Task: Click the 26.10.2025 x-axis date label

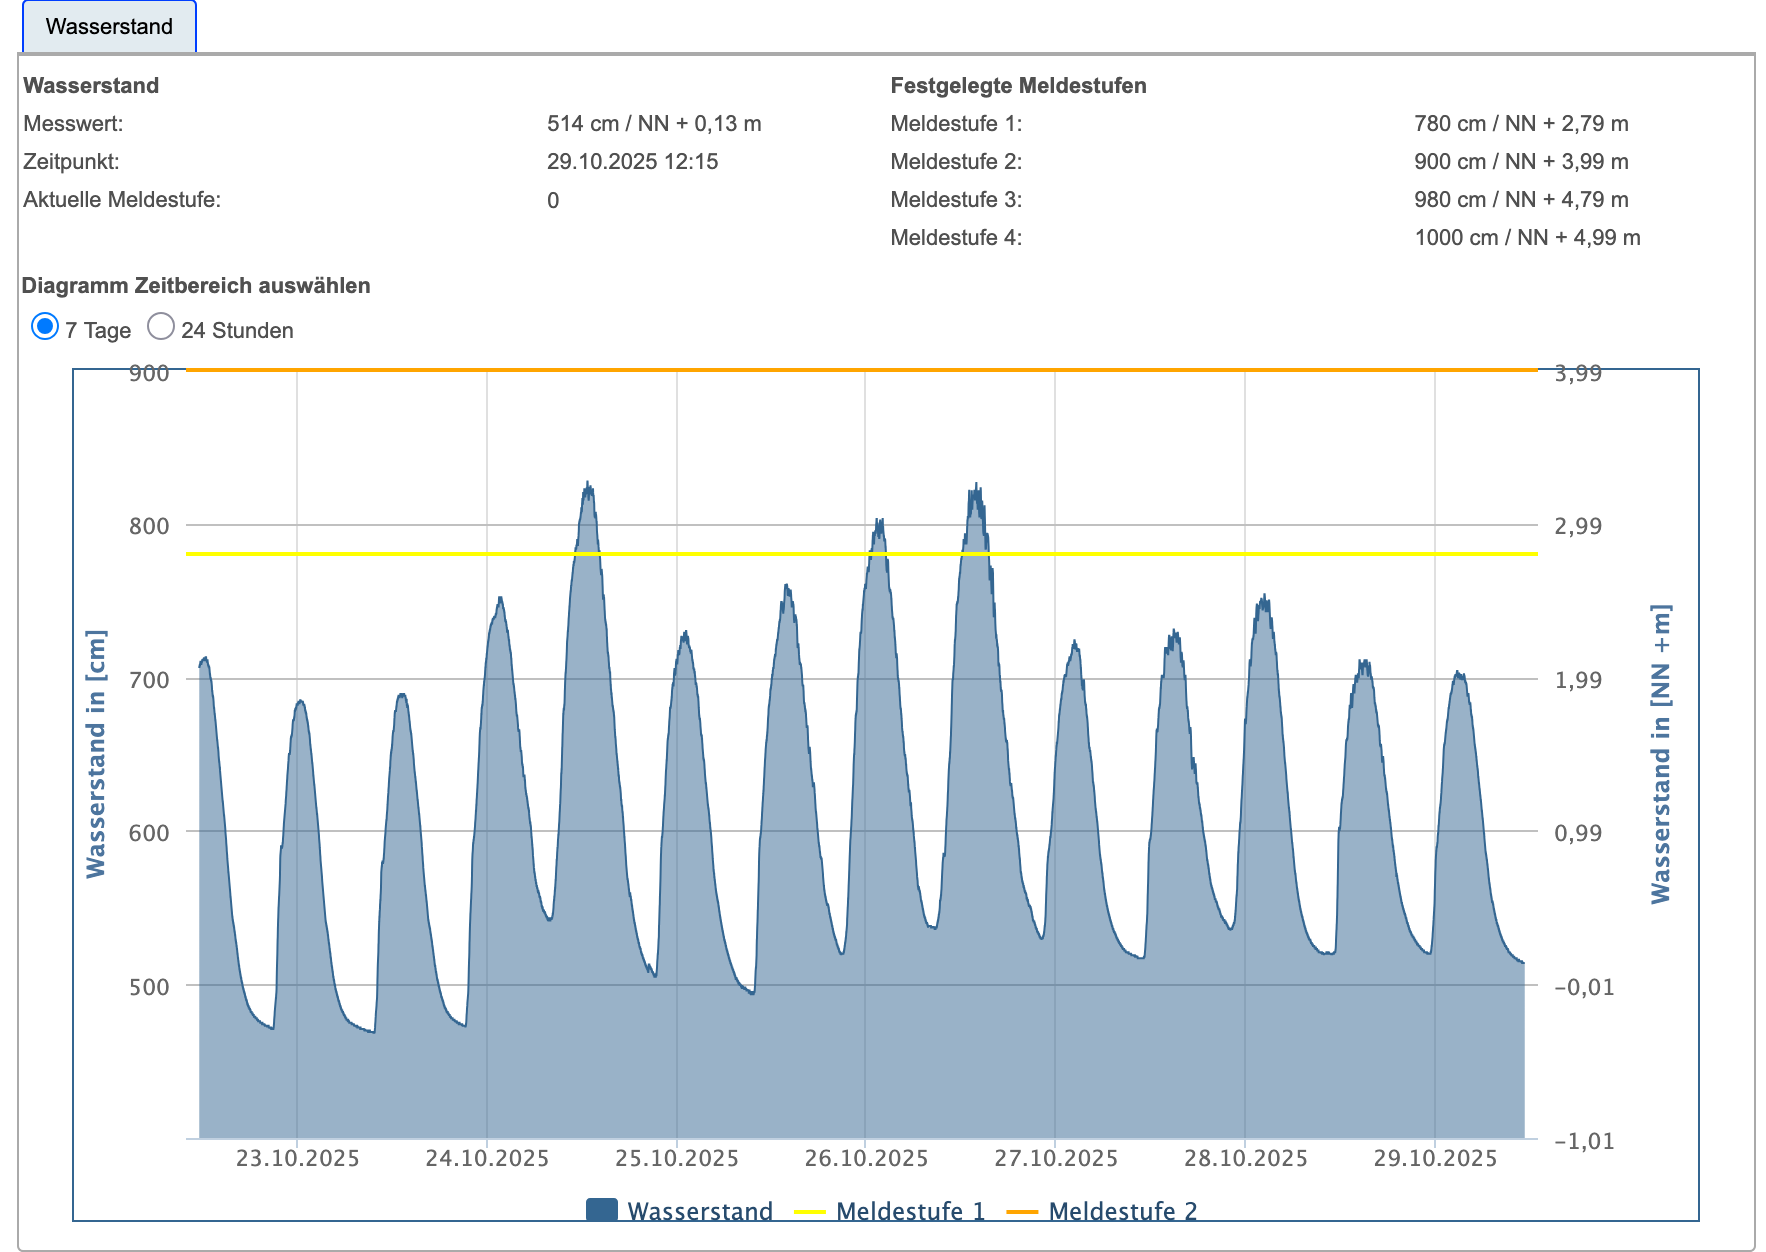Action: pos(866,1158)
